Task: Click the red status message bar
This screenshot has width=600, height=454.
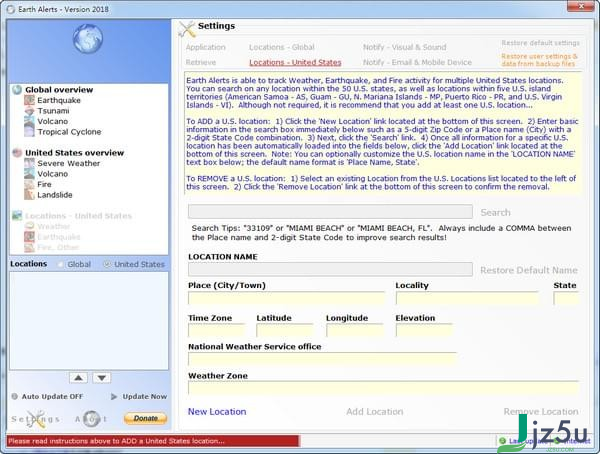Action: 153,441
